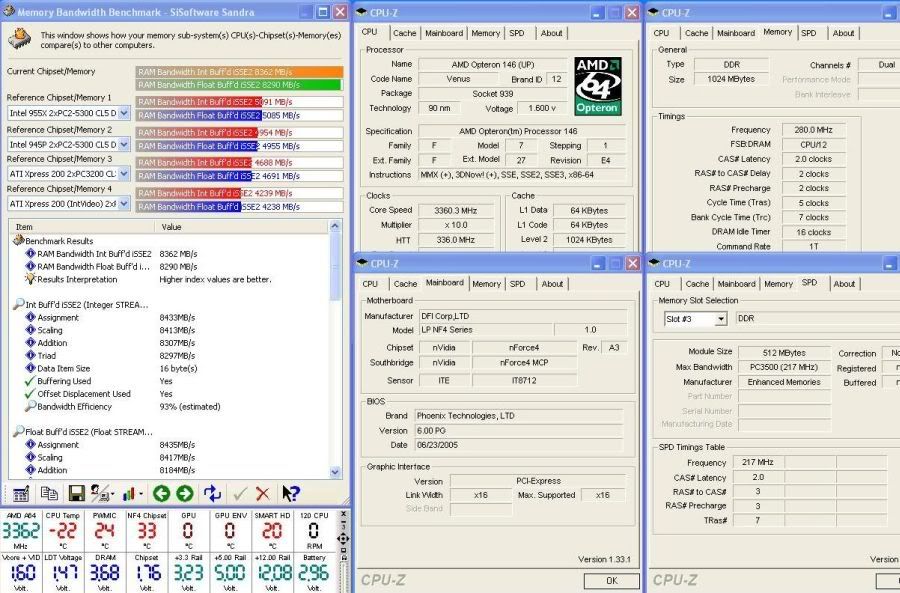Open About tab in top-left CPU-Z window
Screen dimensions: 900x593
(551, 33)
